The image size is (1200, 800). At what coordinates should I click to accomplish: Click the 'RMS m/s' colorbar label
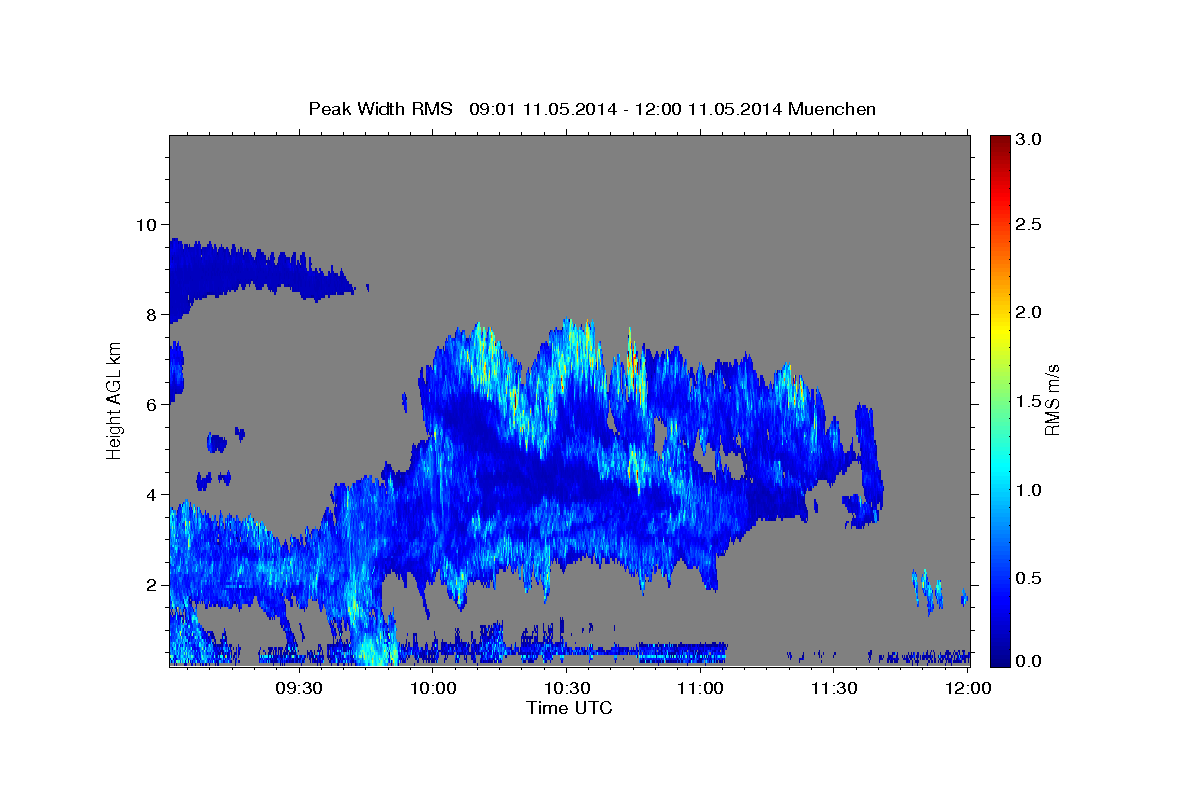coord(1051,400)
